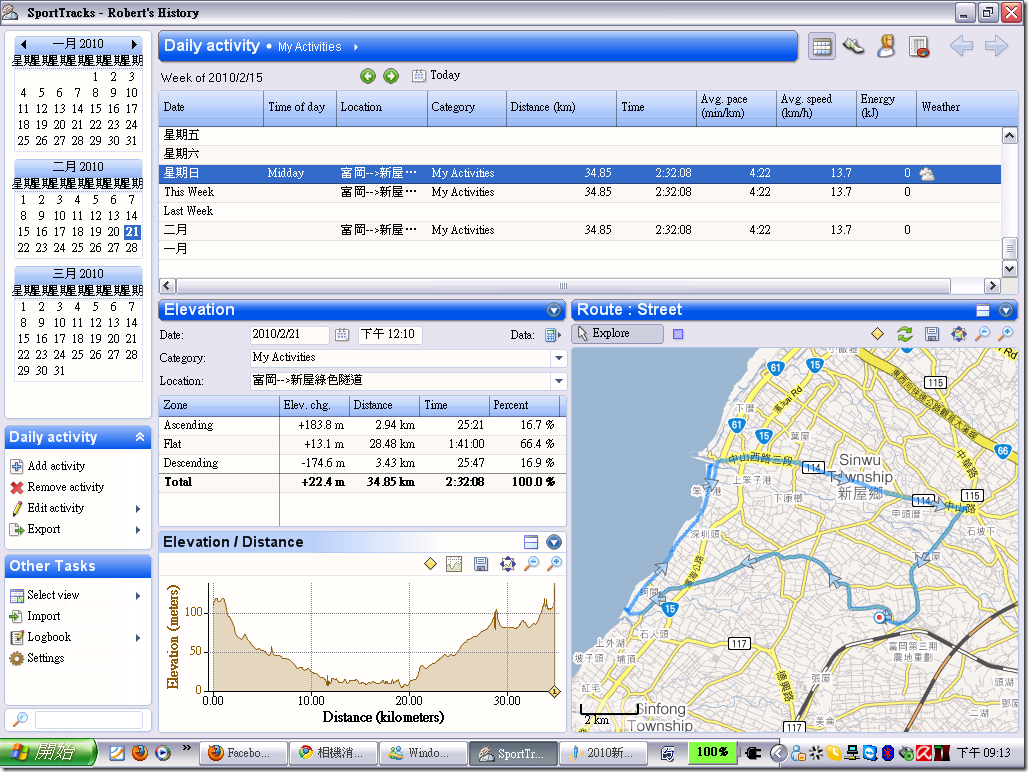
Task: Select February 21 in the calendar
Action: 132,232
